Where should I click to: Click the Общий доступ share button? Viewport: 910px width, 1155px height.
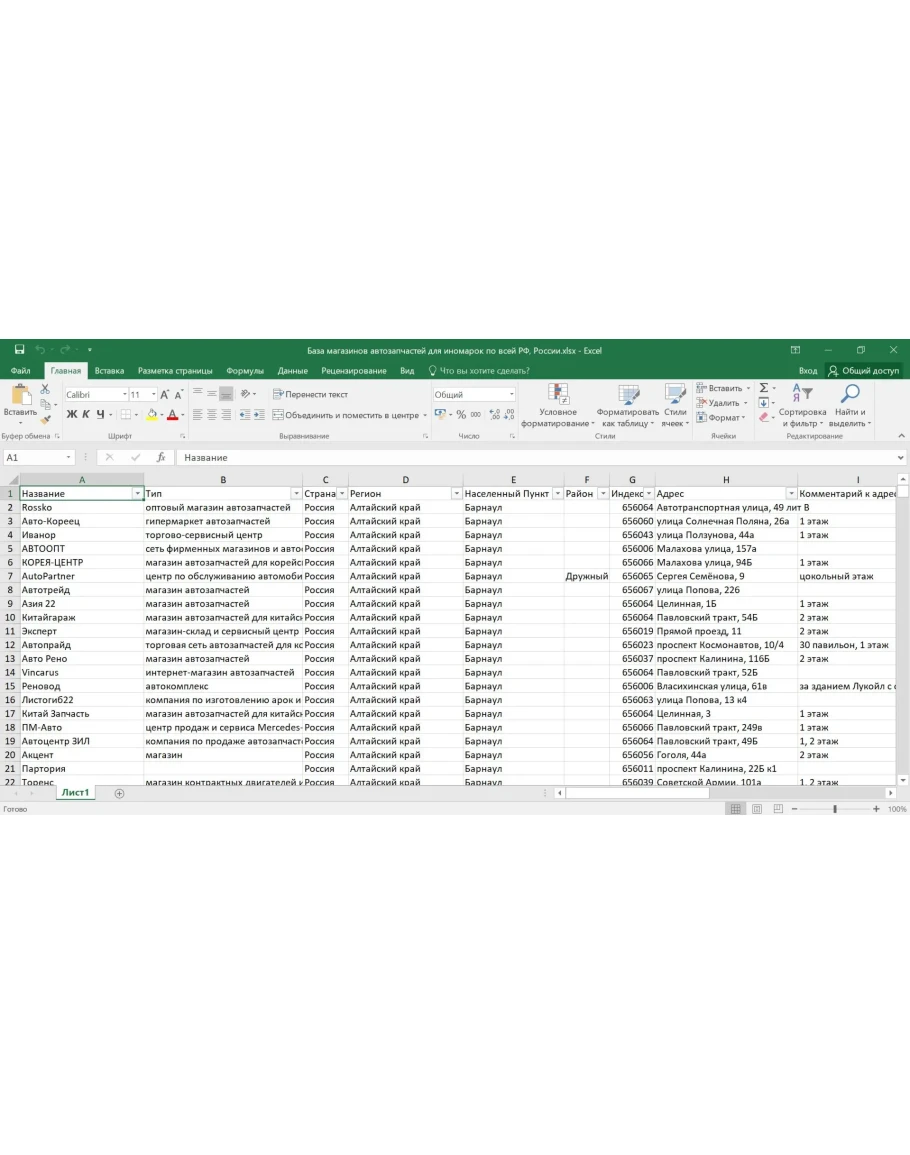[864, 371]
